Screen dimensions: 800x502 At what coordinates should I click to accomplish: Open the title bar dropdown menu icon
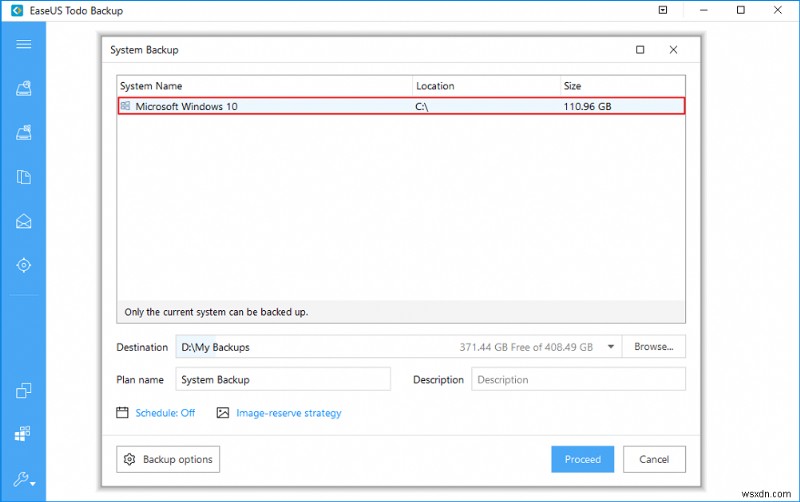[x=663, y=10]
